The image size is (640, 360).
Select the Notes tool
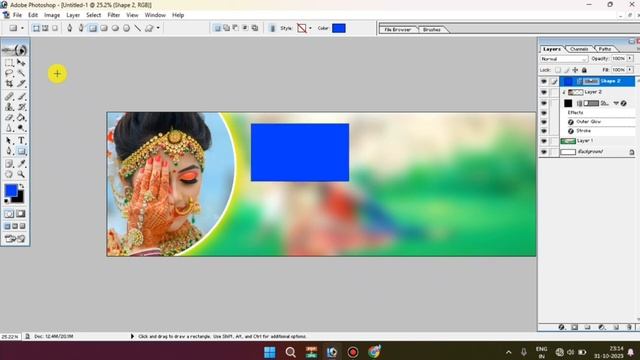click(9, 164)
